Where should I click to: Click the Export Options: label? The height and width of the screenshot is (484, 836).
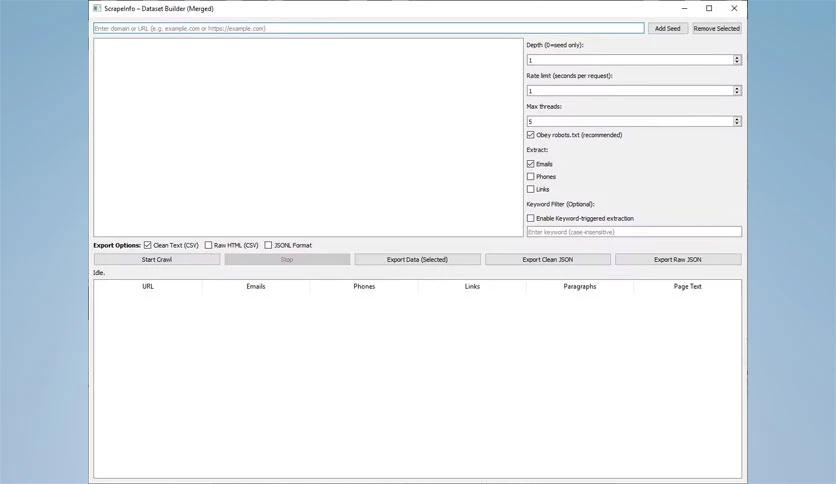coord(117,245)
